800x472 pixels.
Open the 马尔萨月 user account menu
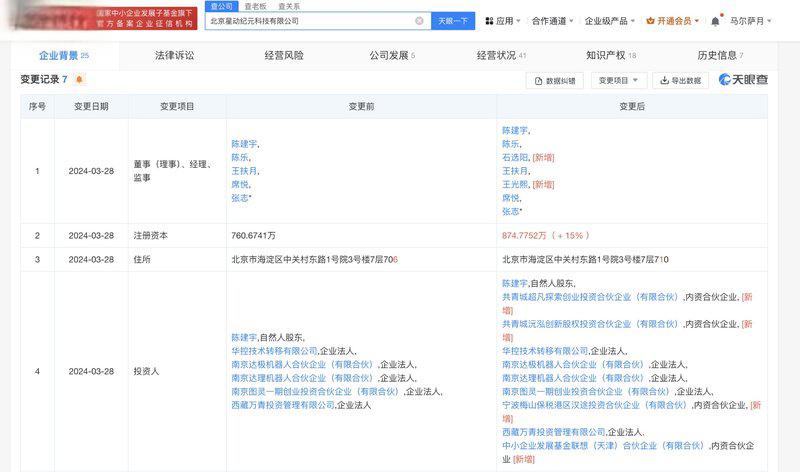(751, 20)
